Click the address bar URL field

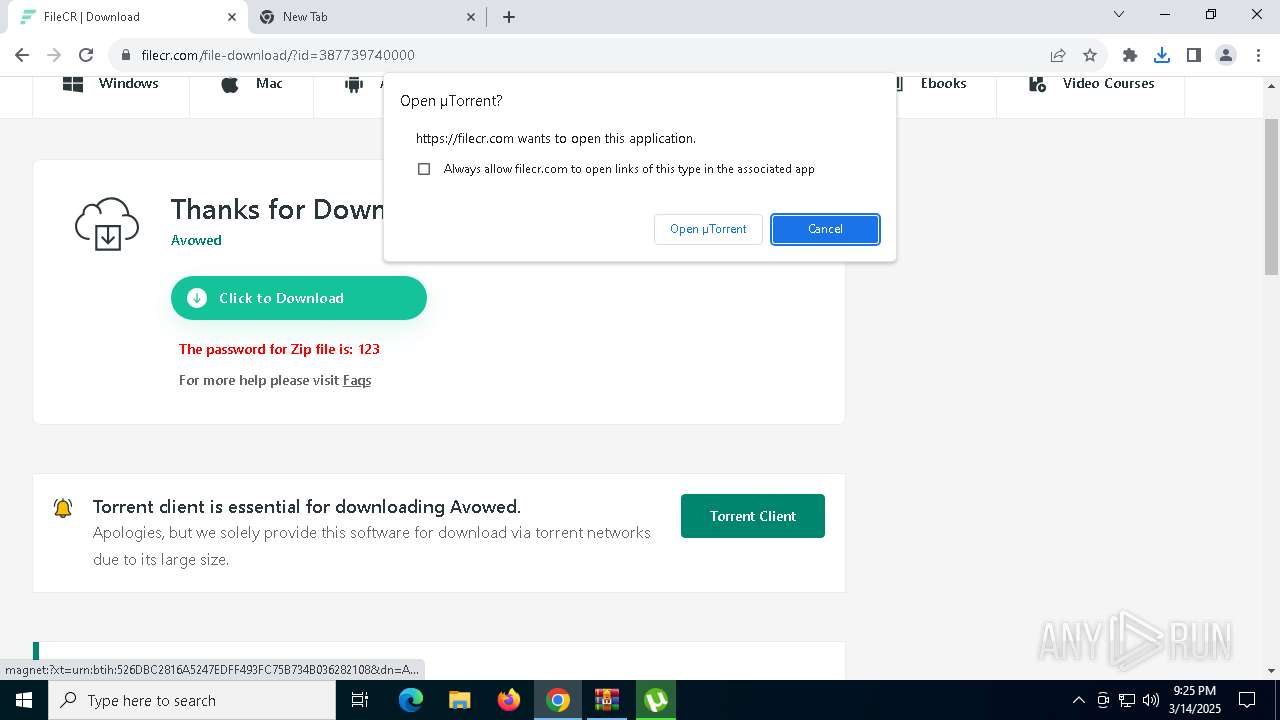(x=580, y=55)
